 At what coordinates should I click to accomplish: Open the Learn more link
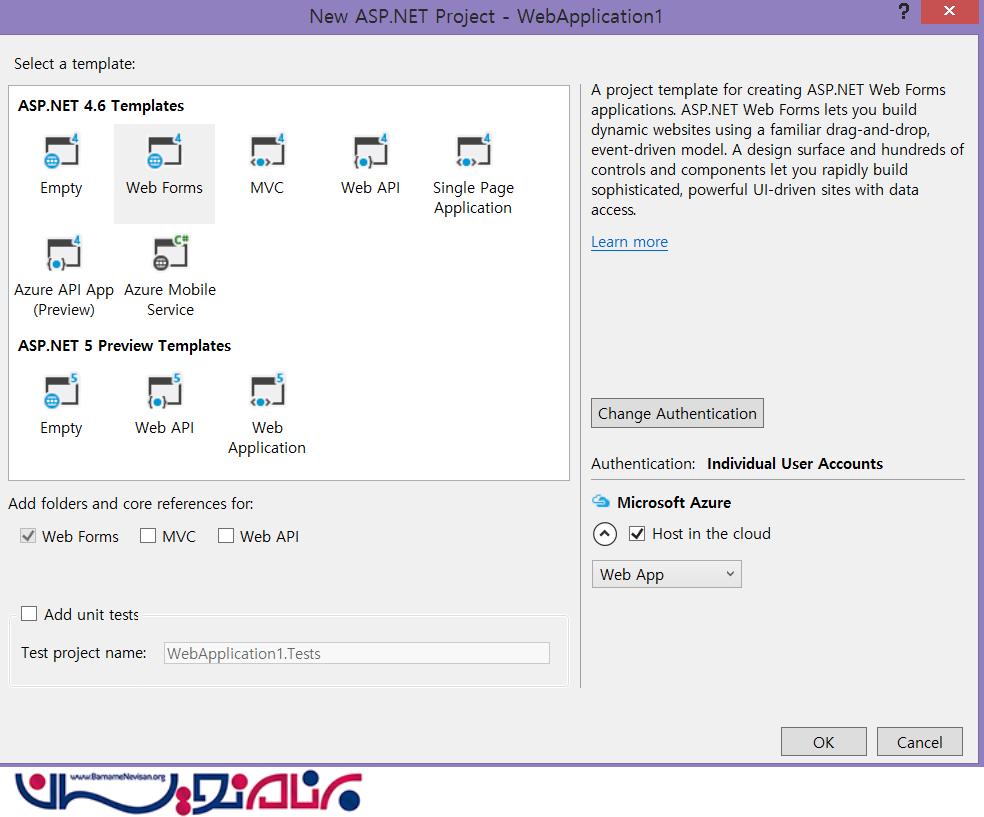point(629,242)
